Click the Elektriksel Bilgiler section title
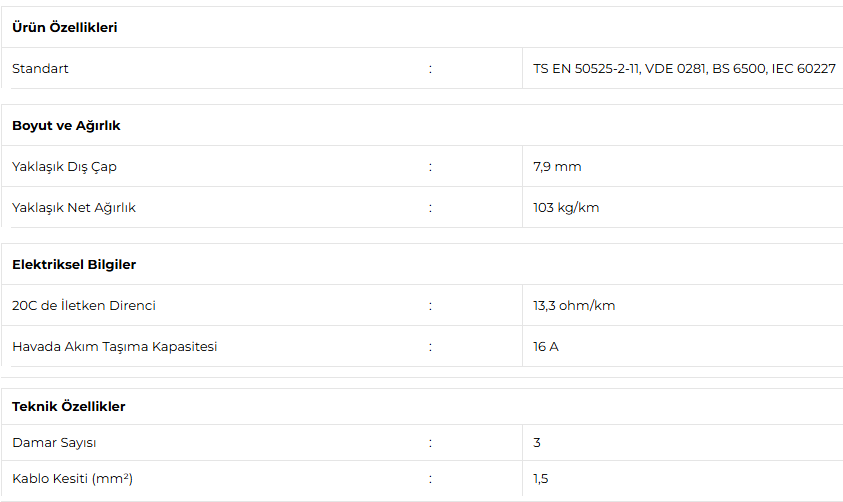This screenshot has width=843, height=502. tap(74, 265)
